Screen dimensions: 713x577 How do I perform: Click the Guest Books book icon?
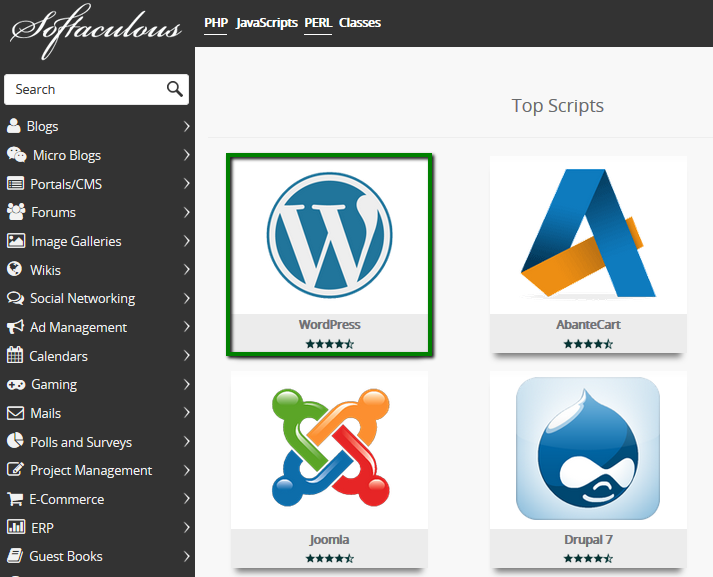point(15,556)
